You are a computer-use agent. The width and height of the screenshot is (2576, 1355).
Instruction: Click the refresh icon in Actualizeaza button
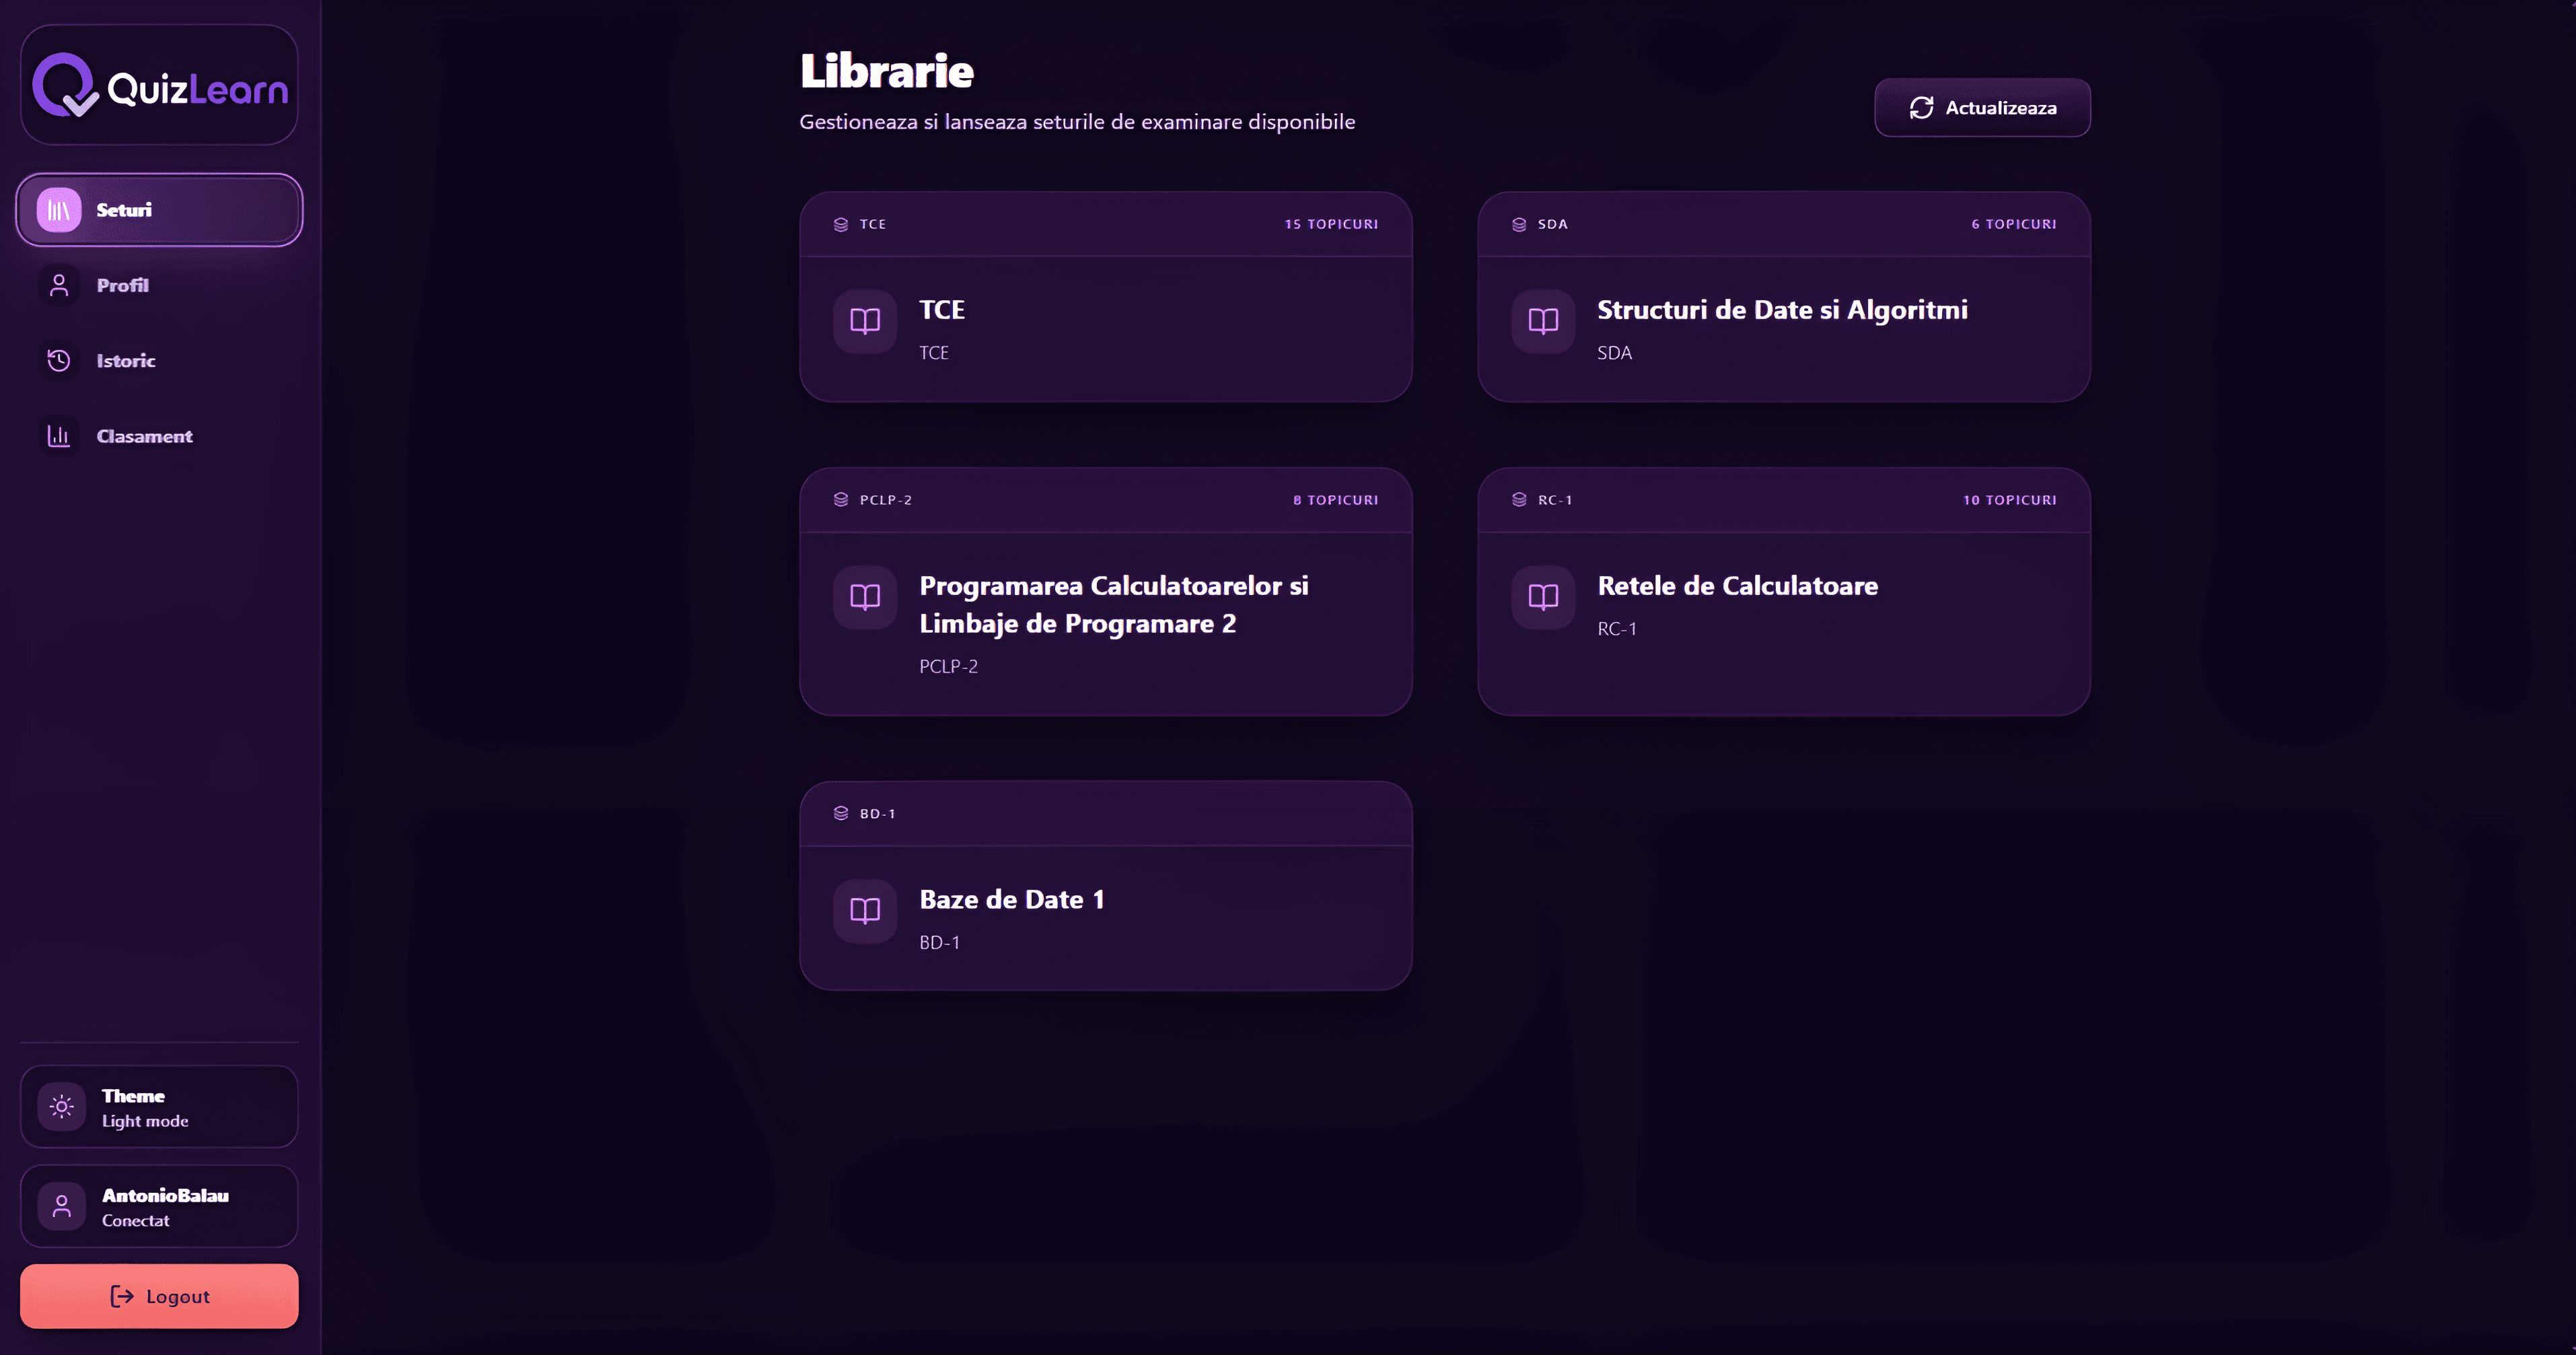tap(1921, 108)
